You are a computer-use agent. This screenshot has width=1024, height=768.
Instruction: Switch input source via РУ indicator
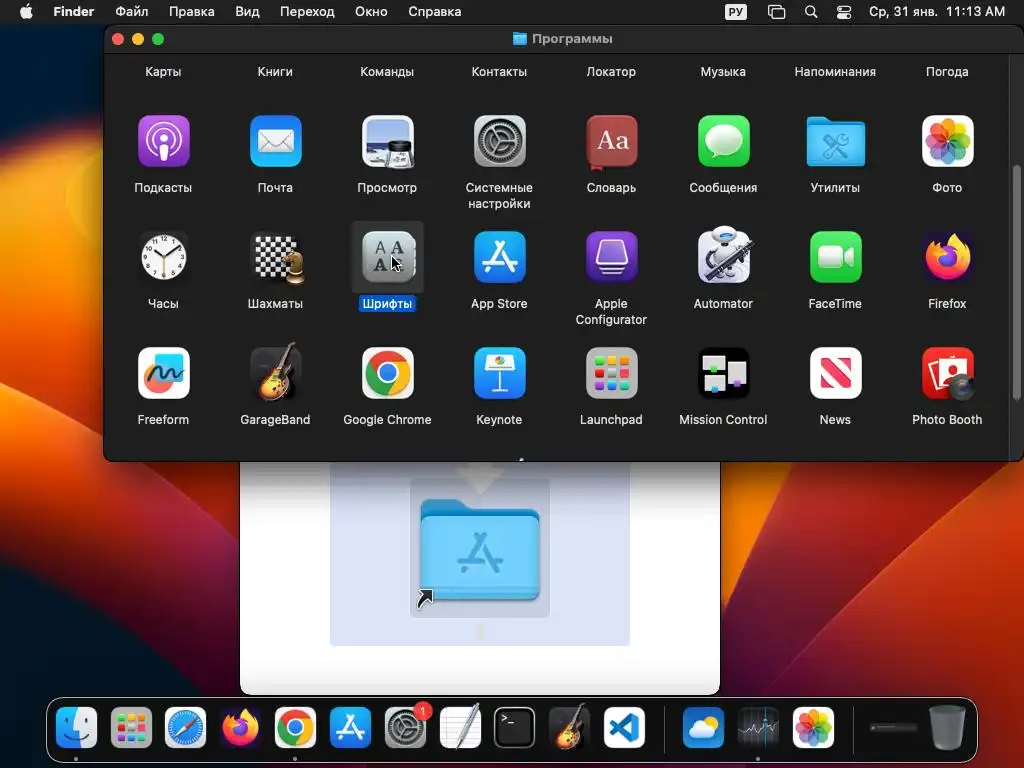point(735,12)
